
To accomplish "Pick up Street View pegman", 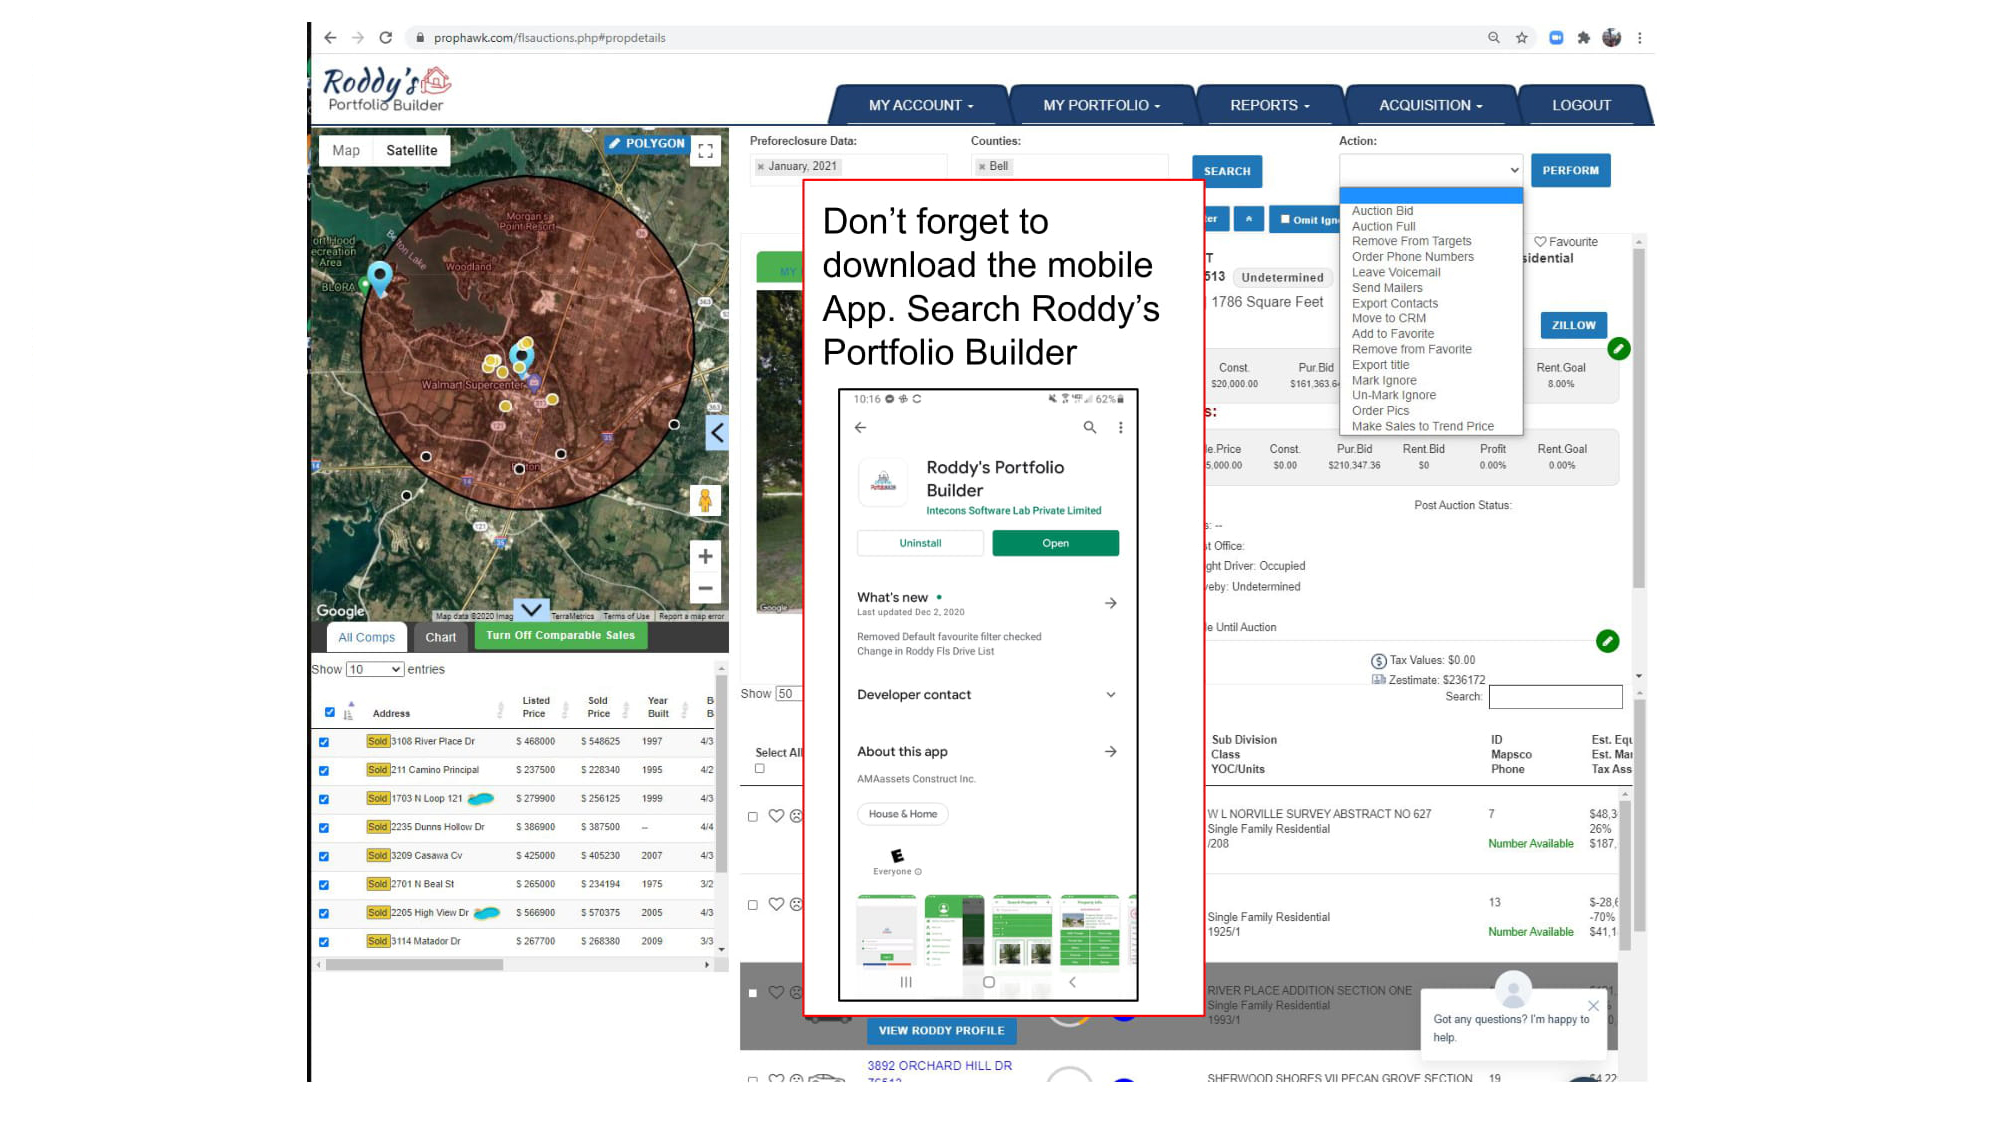I will (705, 500).
